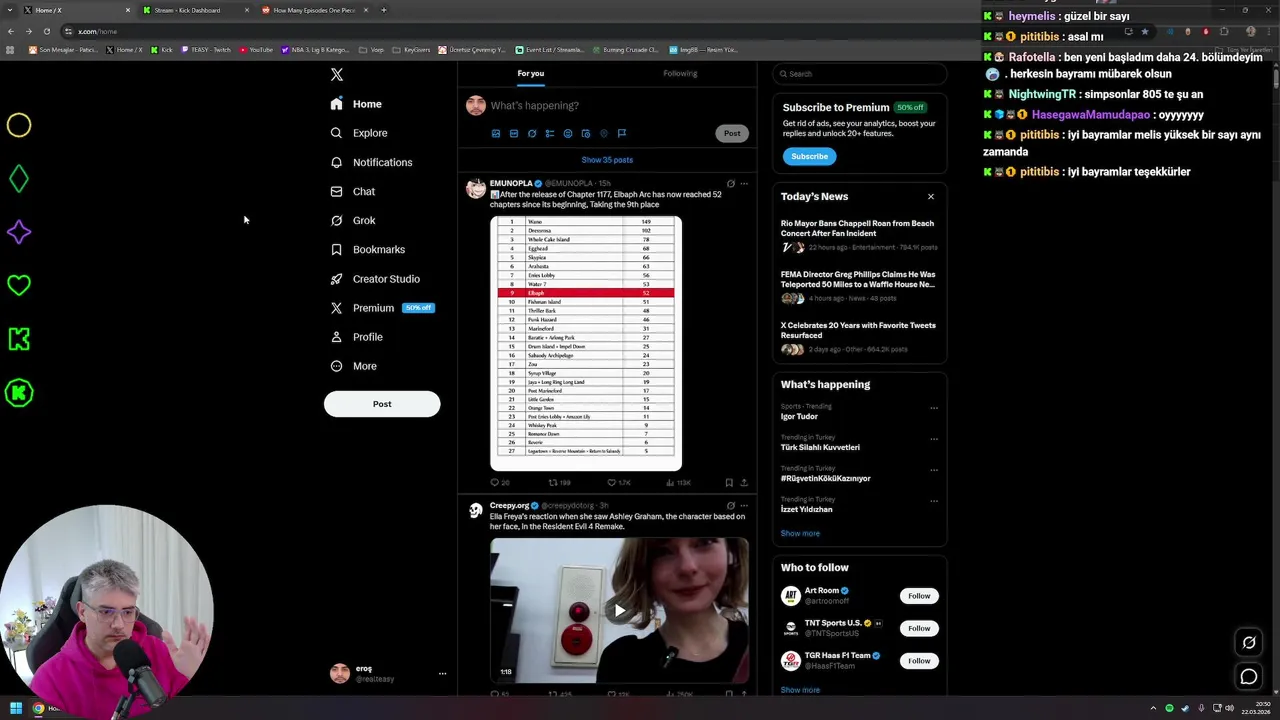Open the Grok icon on EMUNOPLA's post
Screen dimensions: 1280x720
[x=731, y=184]
